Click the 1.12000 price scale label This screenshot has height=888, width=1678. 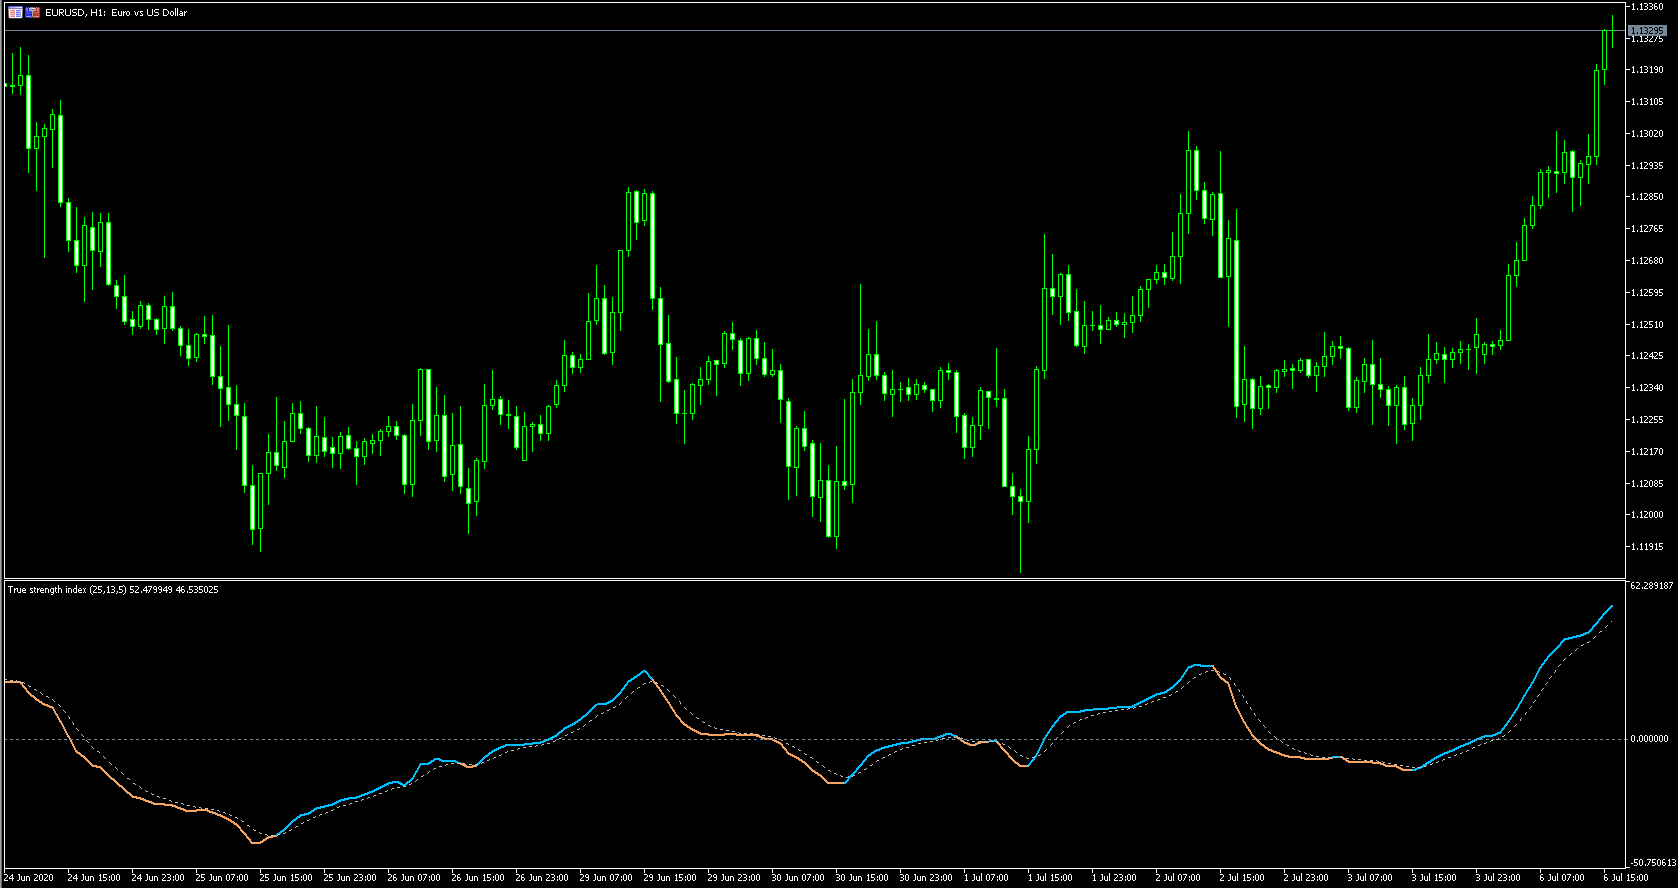(1646, 515)
